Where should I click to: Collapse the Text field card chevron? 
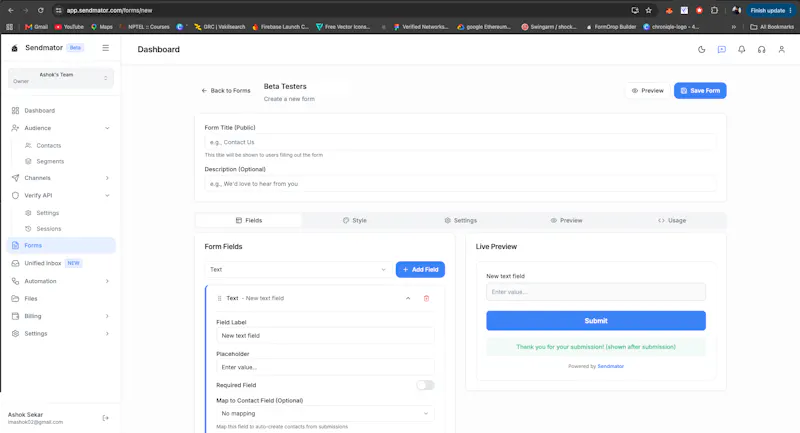pyautogui.click(x=408, y=298)
